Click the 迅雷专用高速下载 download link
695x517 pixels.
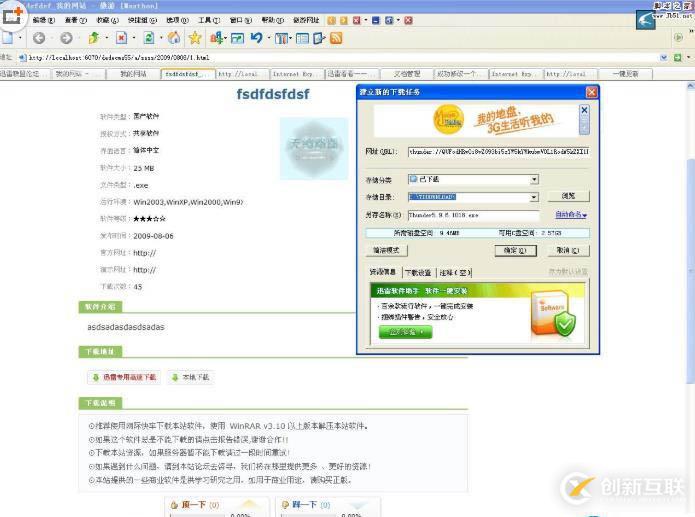125,377
